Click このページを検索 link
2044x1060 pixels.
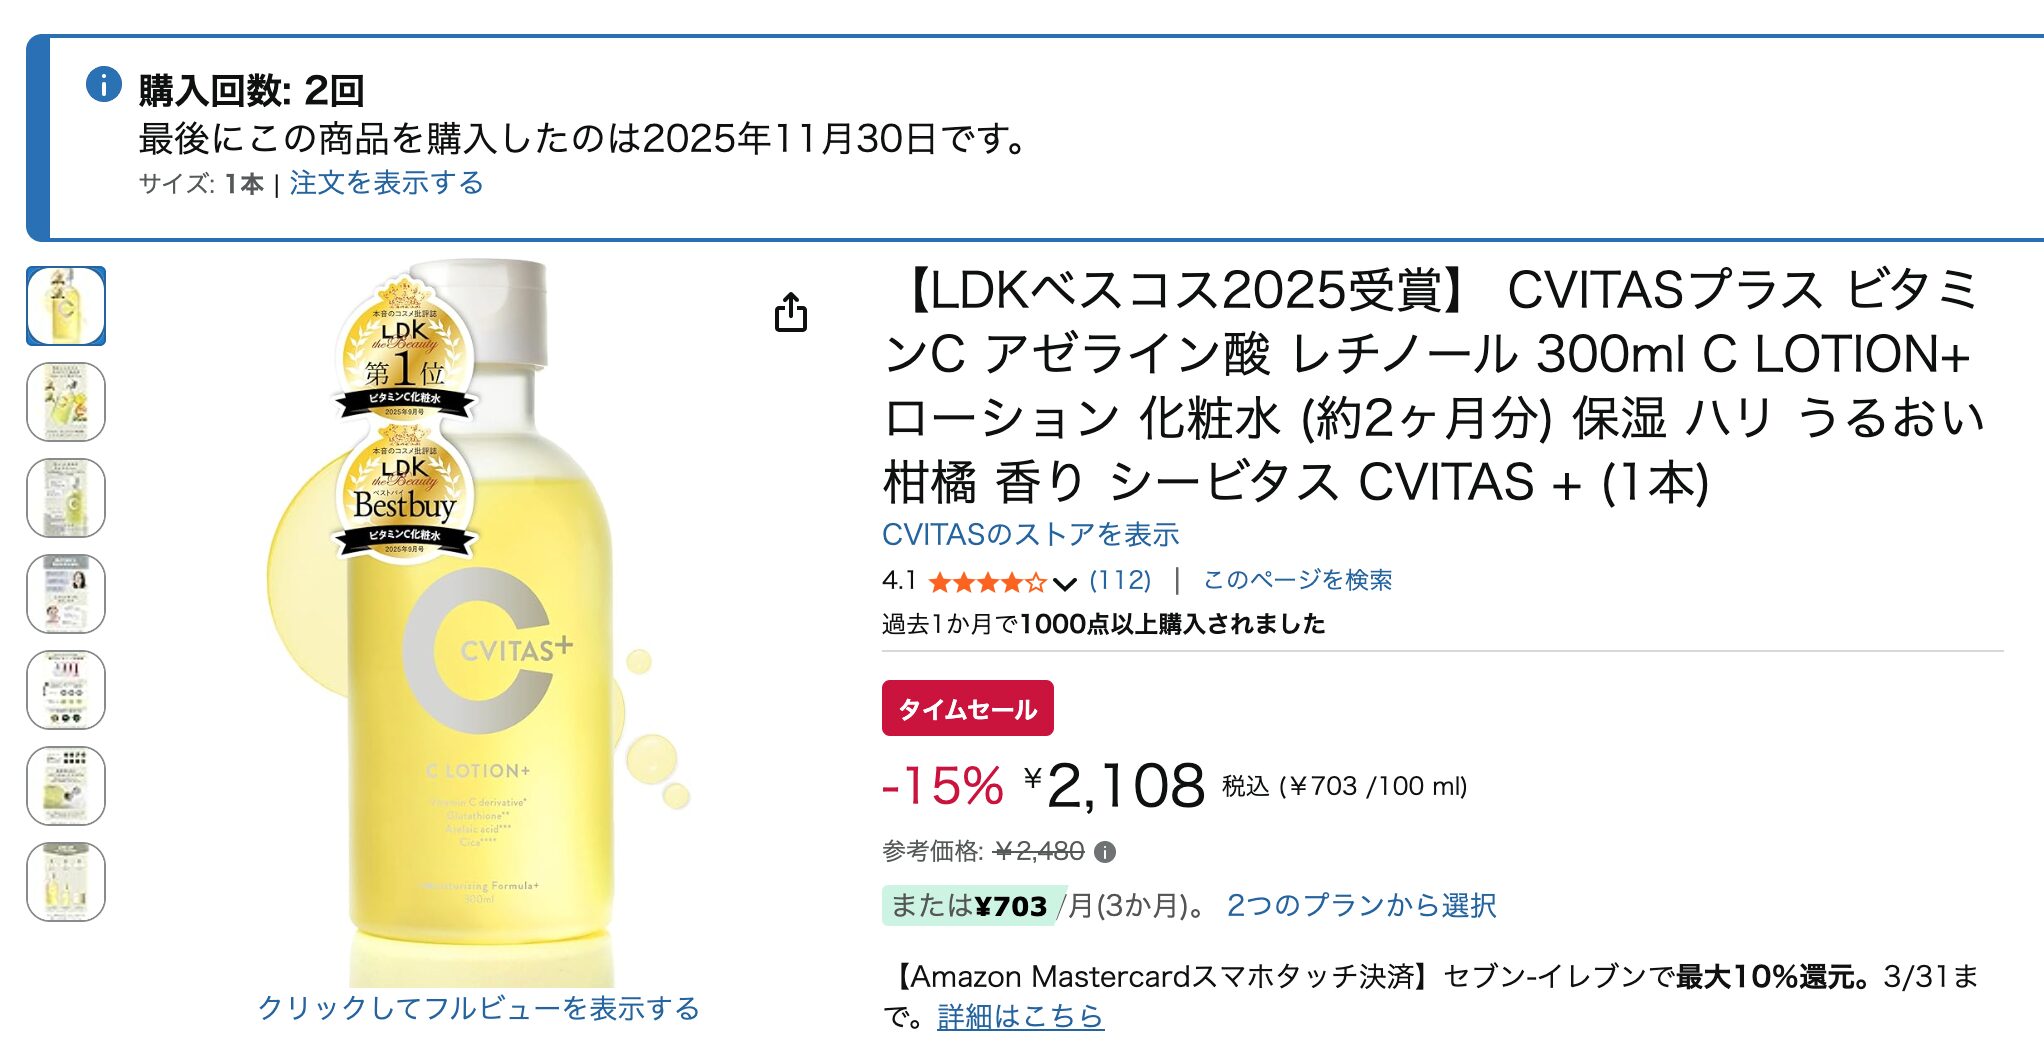1297,580
